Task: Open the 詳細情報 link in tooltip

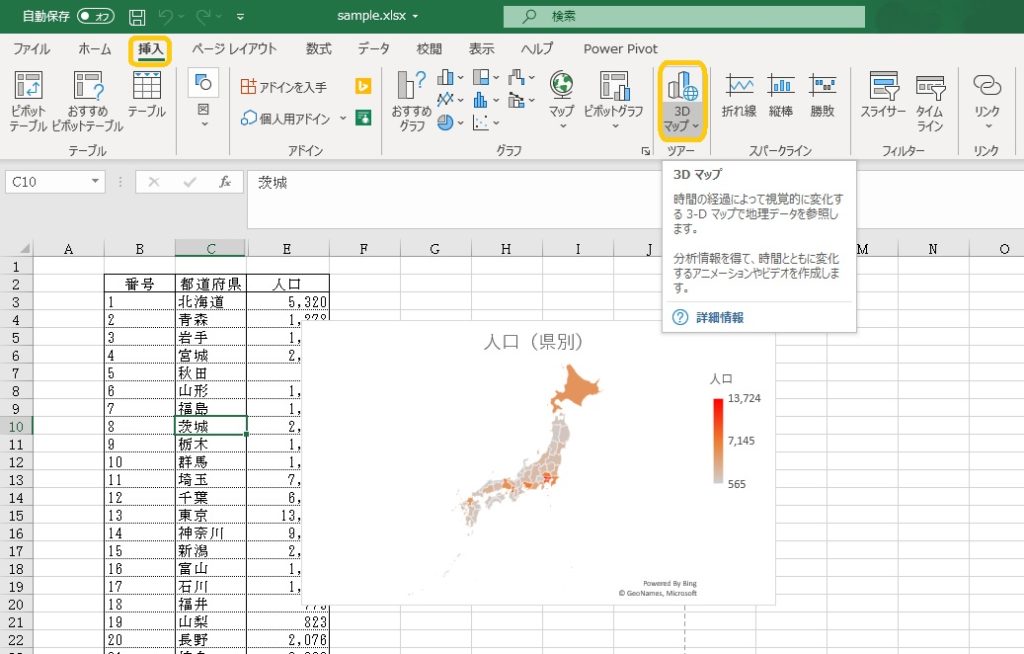Action: coord(719,317)
